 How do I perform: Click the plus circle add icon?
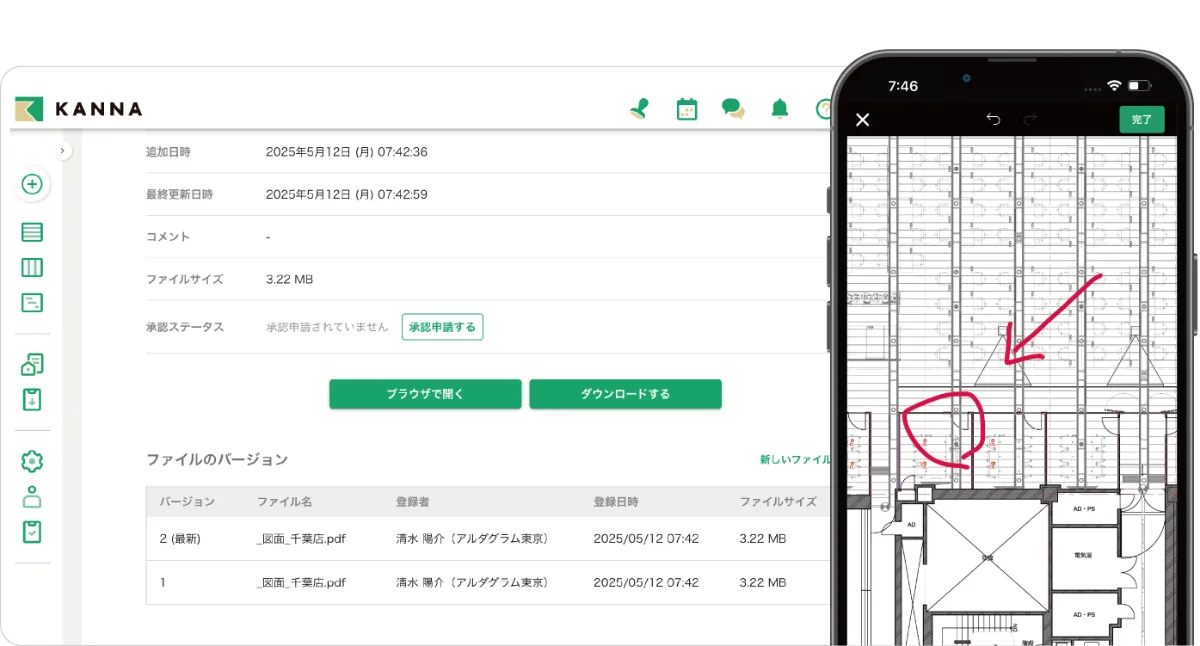pyautogui.click(x=32, y=185)
